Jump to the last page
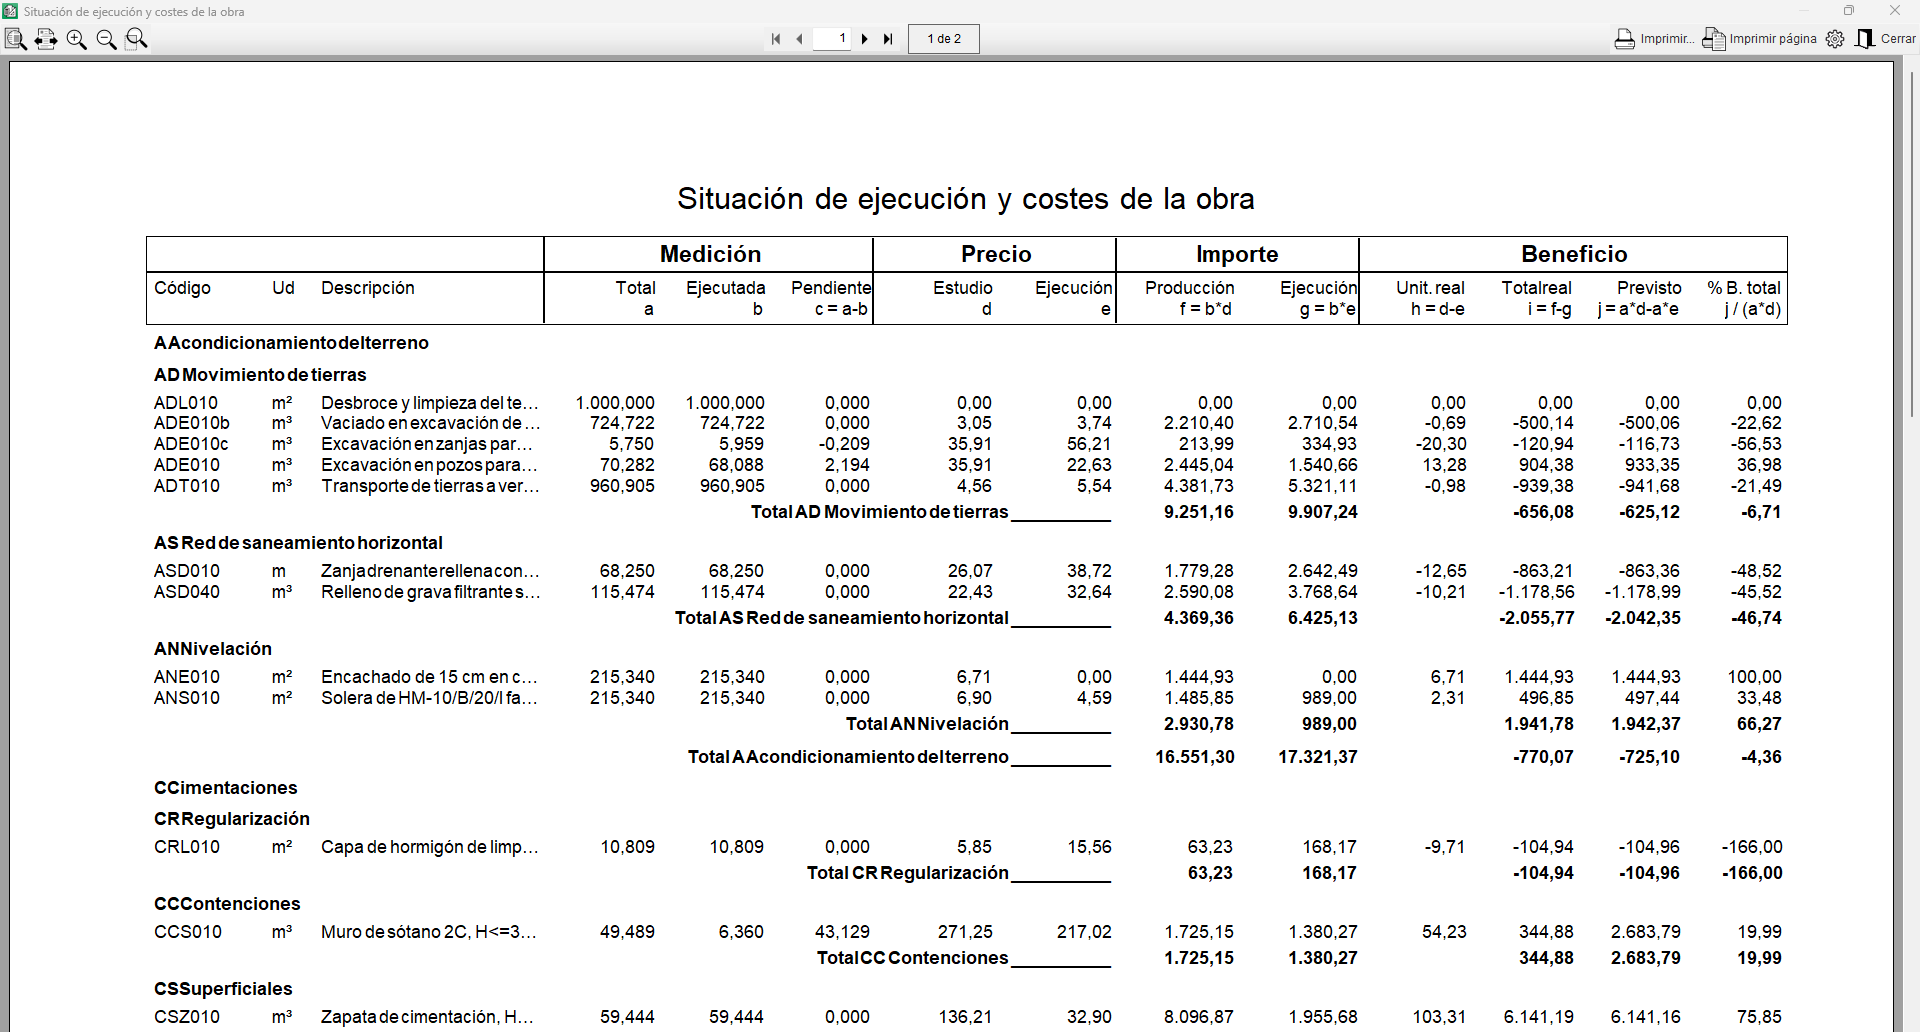The height and width of the screenshot is (1032, 1920). [x=888, y=39]
